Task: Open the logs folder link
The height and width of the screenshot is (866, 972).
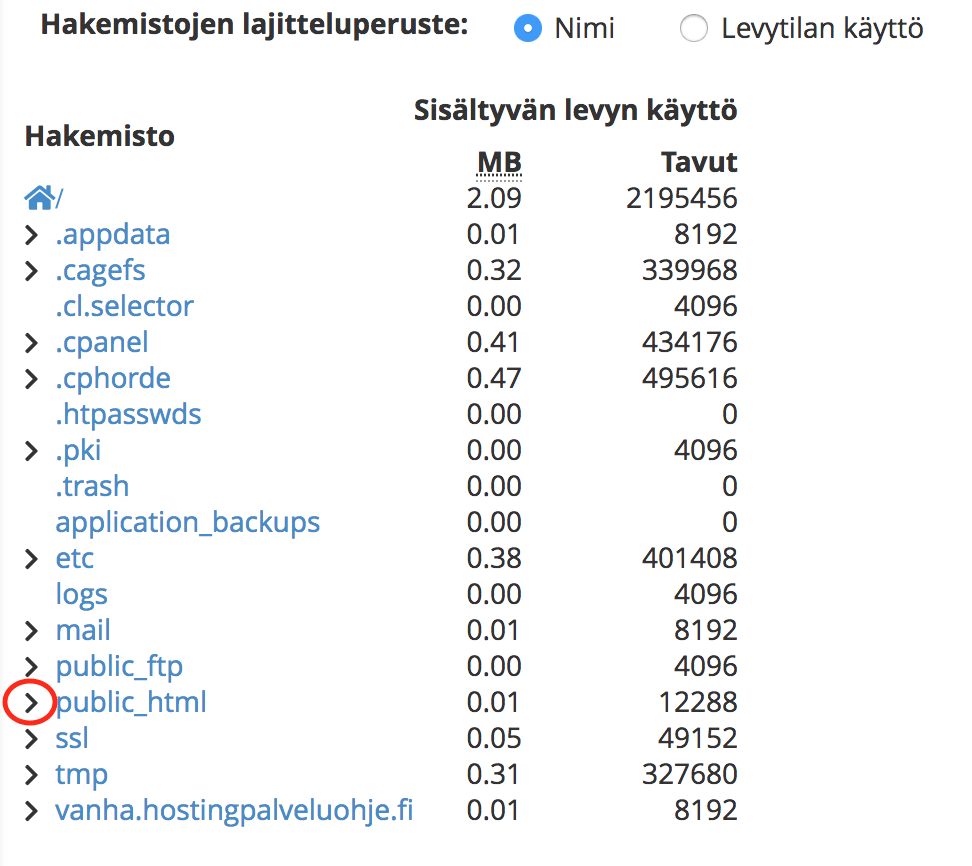Action: pyautogui.click(x=81, y=594)
